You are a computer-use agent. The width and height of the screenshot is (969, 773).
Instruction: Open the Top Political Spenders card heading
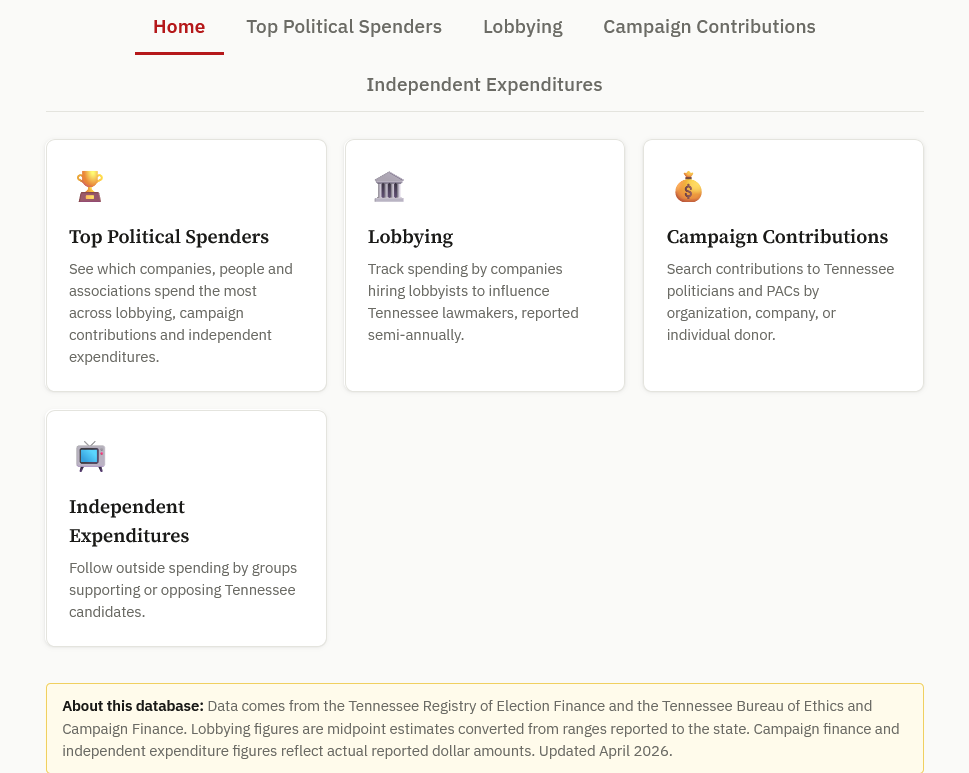(169, 237)
